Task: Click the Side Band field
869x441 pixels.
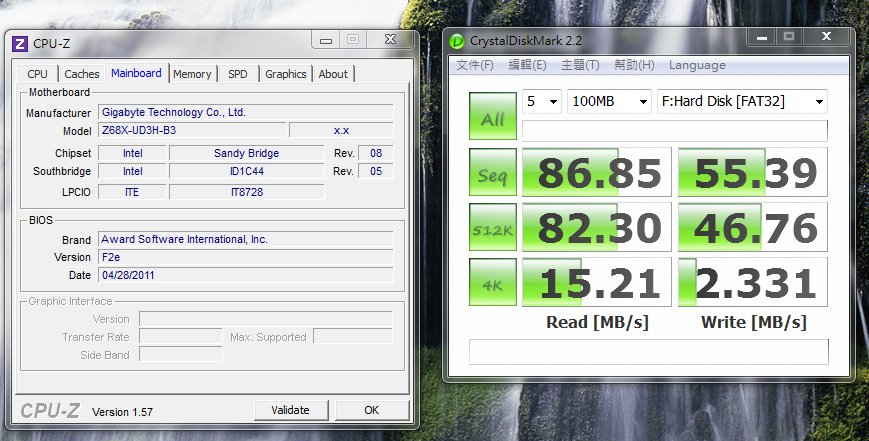Action: (x=181, y=355)
